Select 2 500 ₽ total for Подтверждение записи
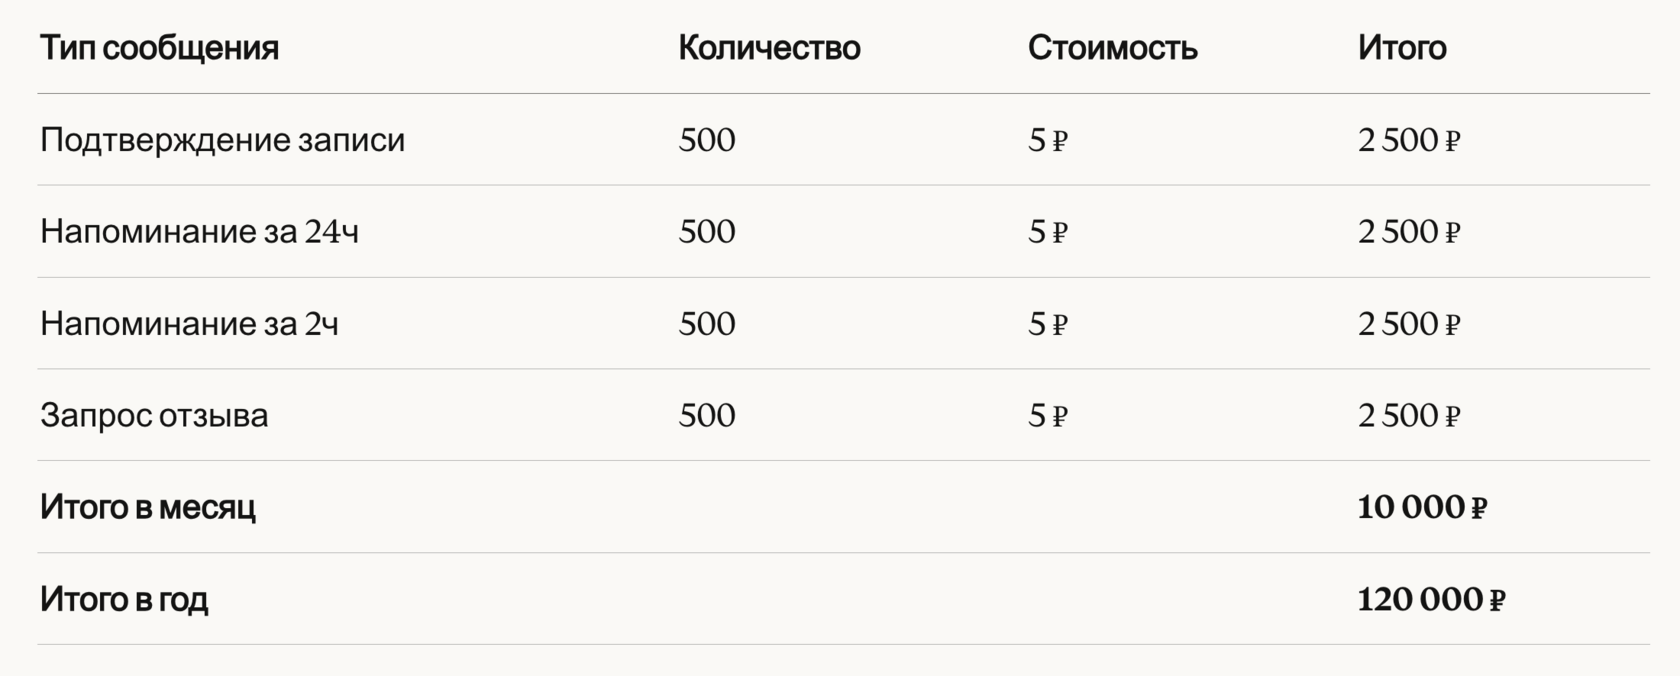Viewport: 1680px width, 676px height. coord(1409,140)
